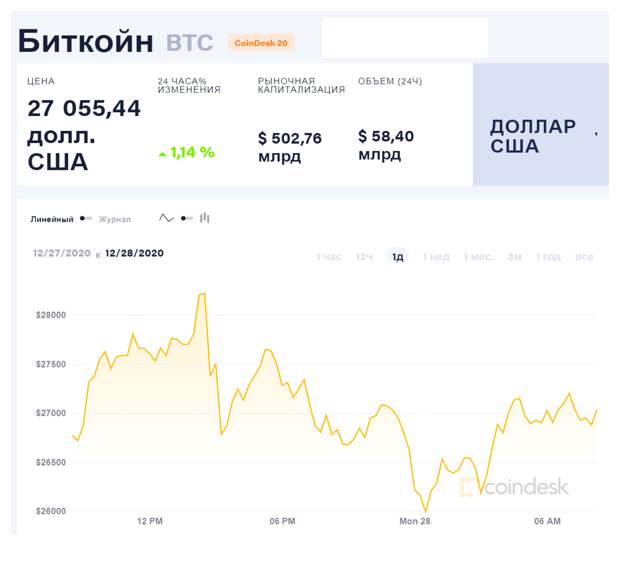Select the 1 нед time range
Screen dimensions: 620x568
pos(436,257)
